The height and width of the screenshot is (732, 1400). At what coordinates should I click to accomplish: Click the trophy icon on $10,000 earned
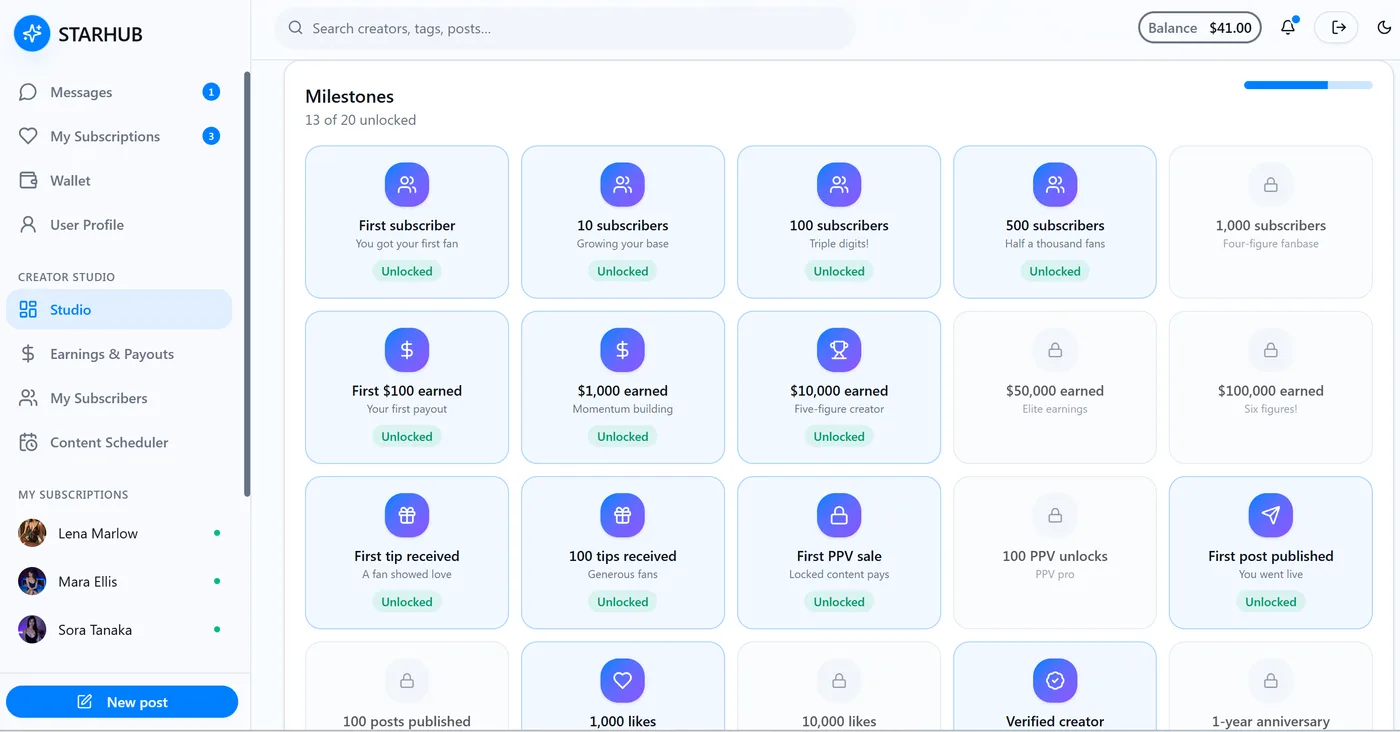839,350
